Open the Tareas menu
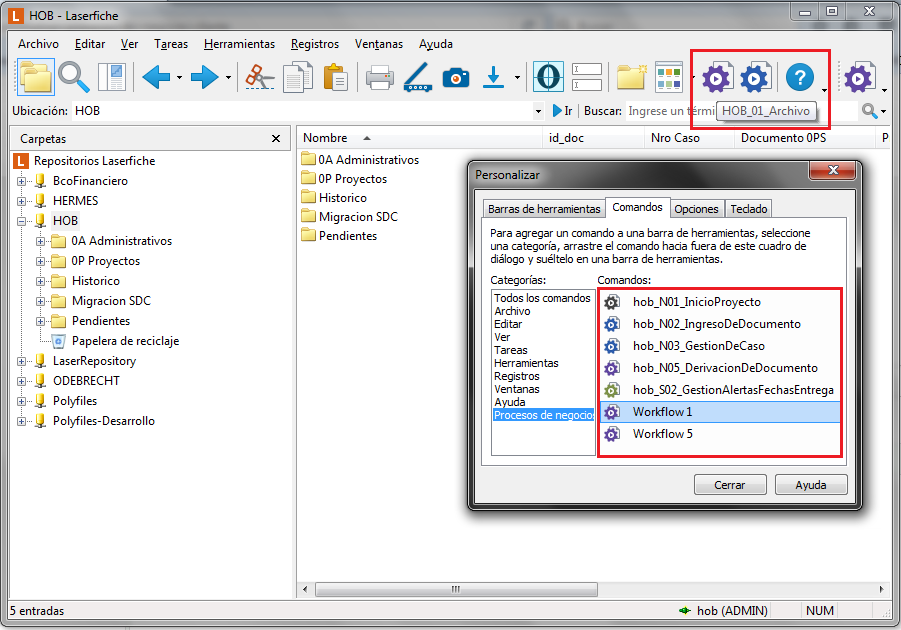The image size is (901, 630). (171, 44)
